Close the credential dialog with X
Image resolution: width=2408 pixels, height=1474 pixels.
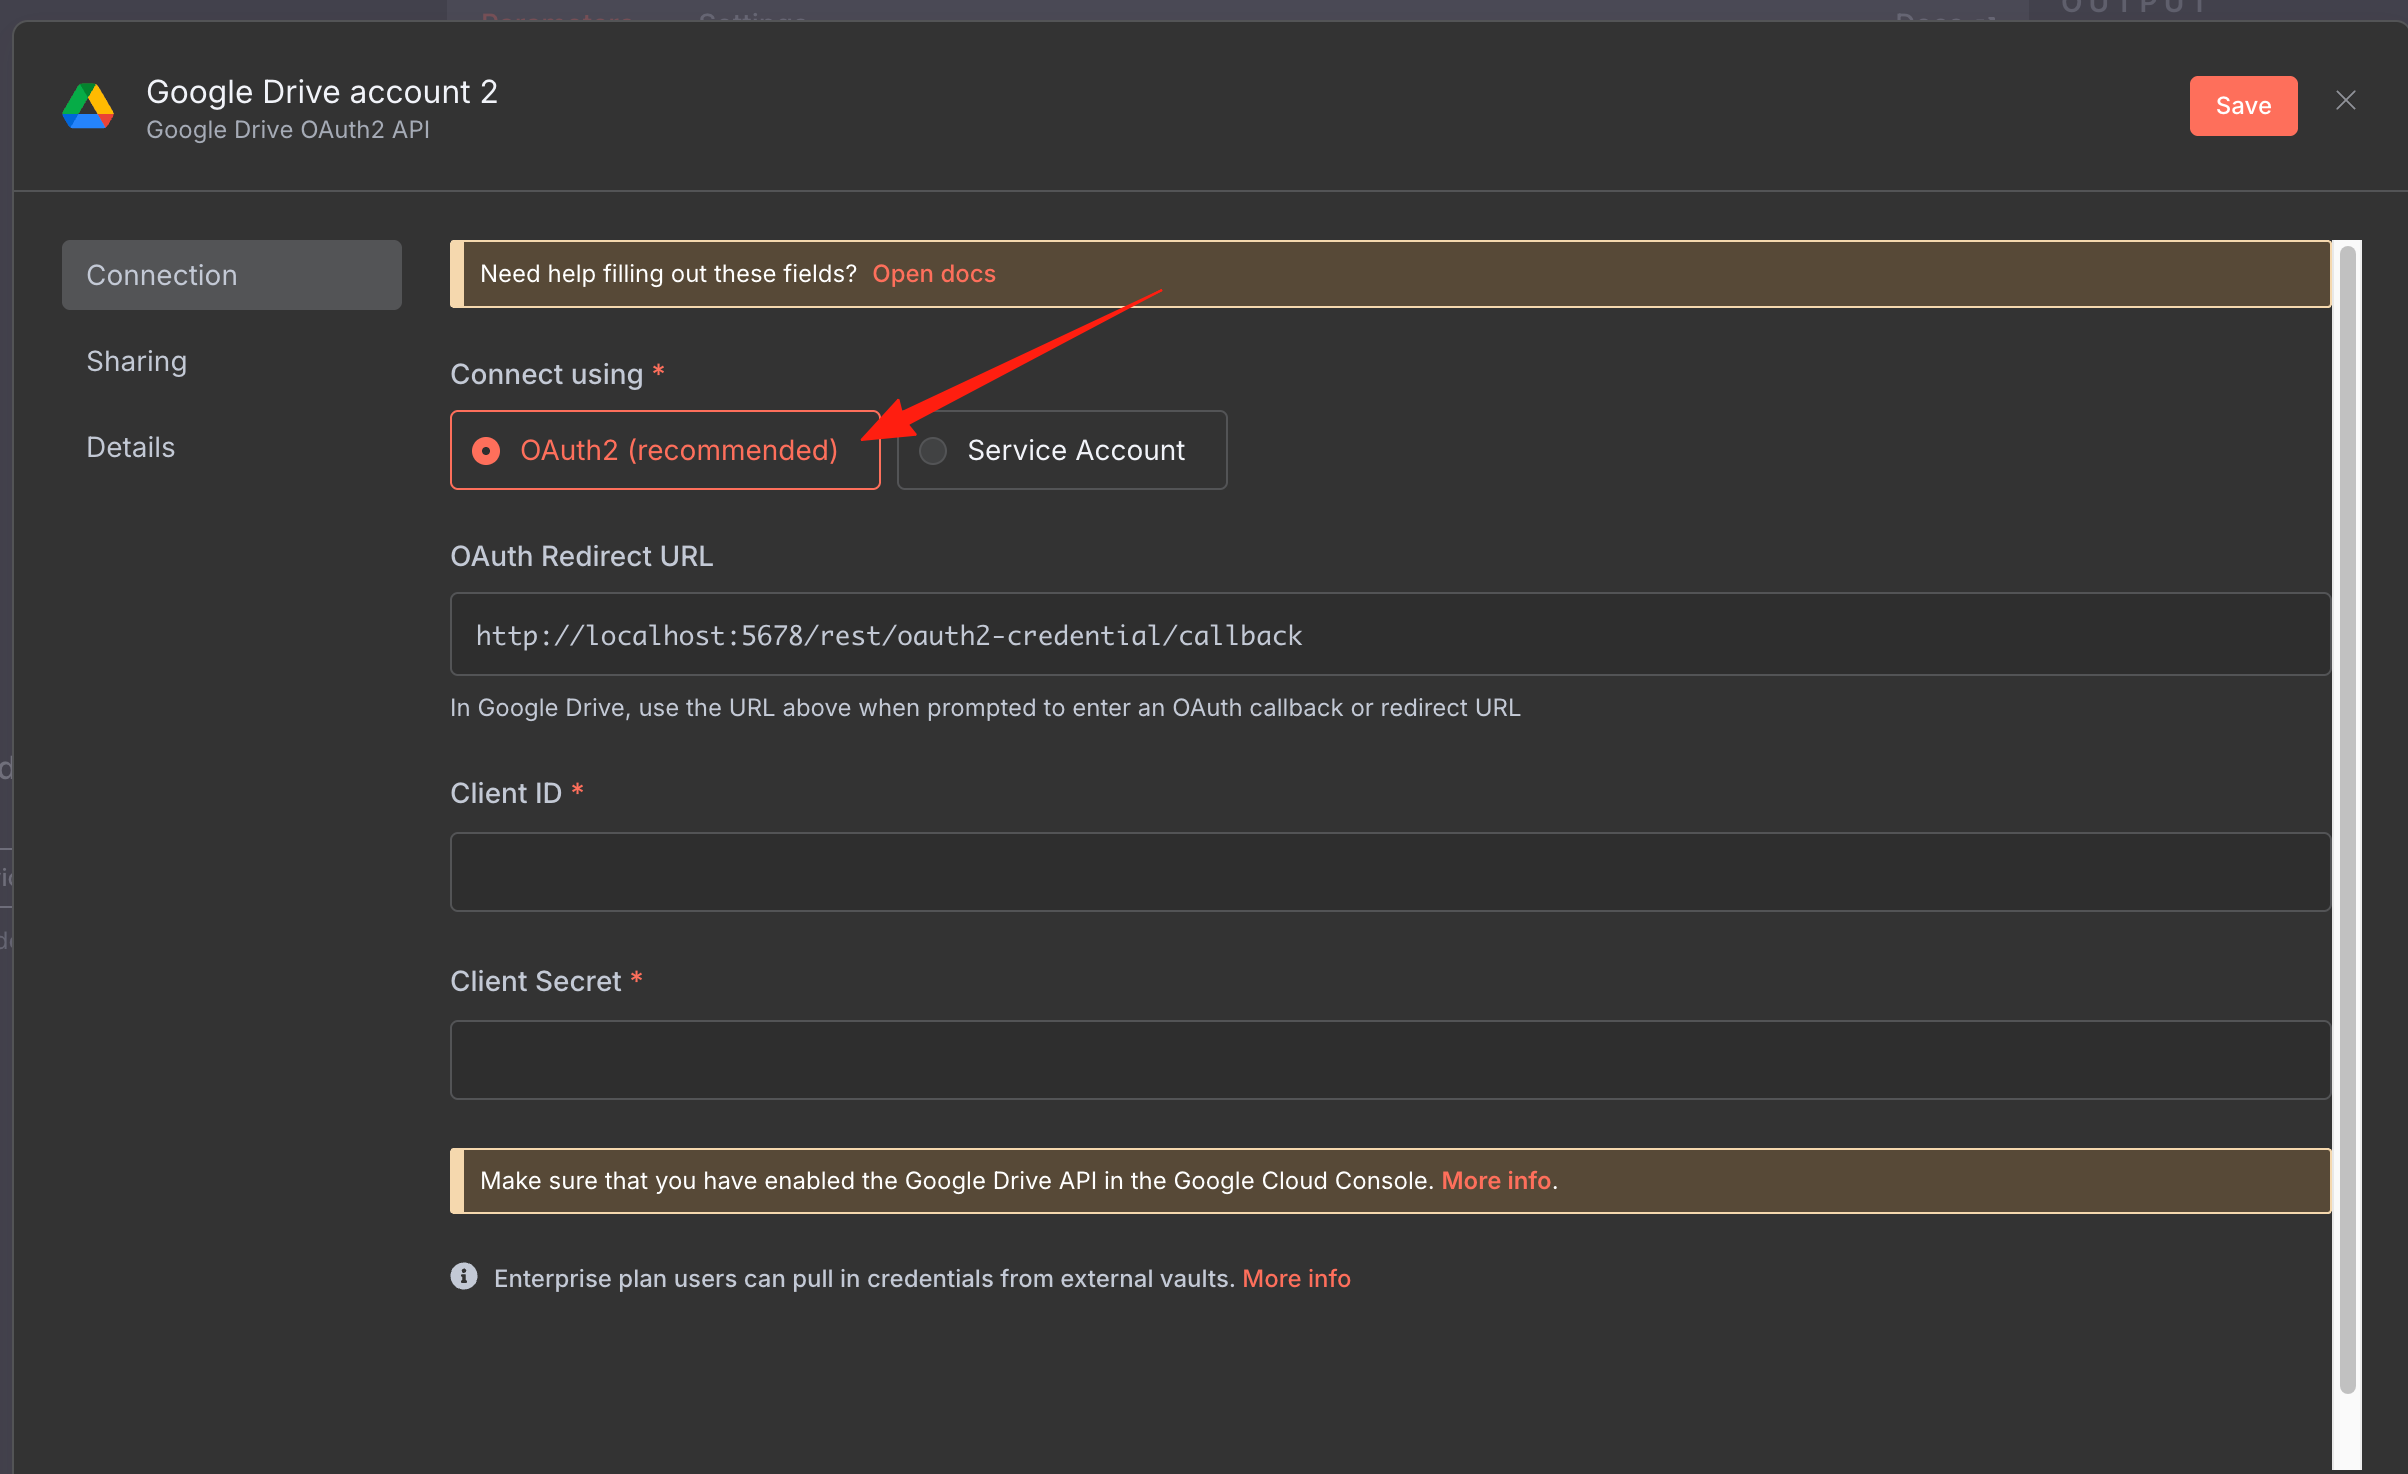2345,101
